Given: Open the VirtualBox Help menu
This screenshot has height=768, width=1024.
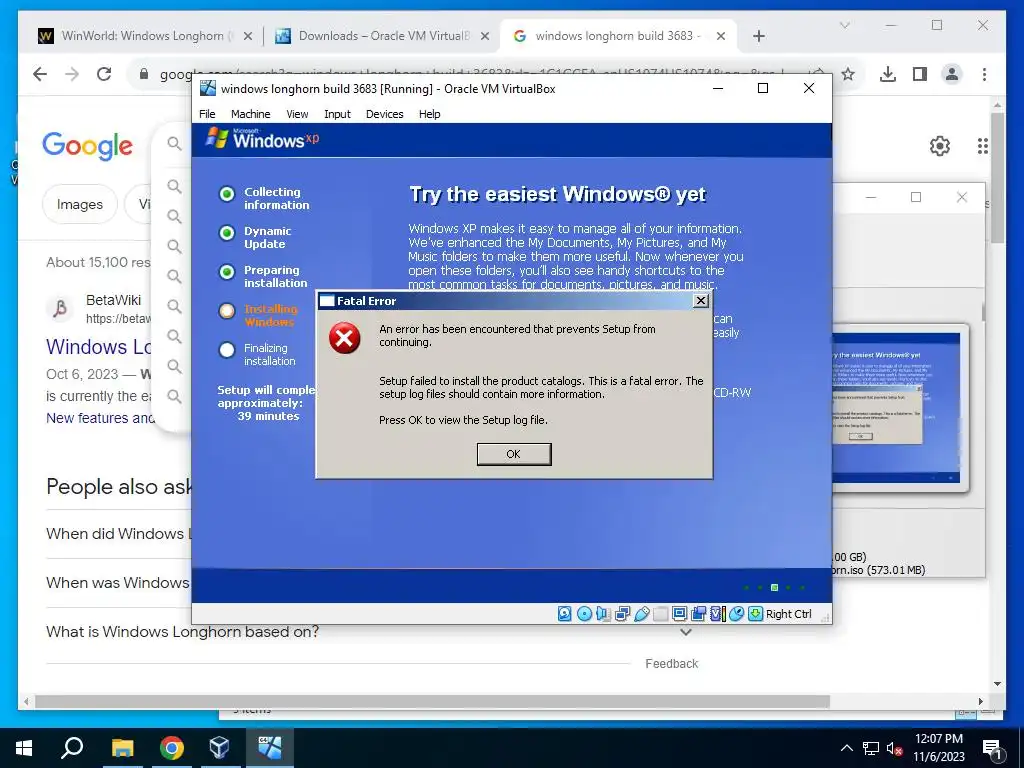Looking at the screenshot, I should 430,114.
